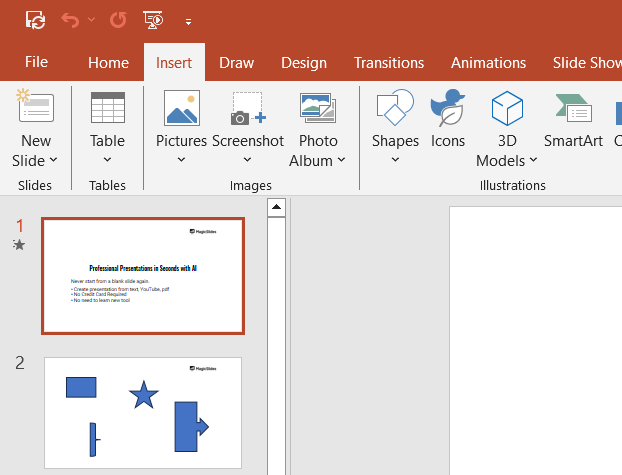Open Customize Quick Access Toolbar dropdown
Viewport: 622px width, 475px height.
(x=188, y=22)
